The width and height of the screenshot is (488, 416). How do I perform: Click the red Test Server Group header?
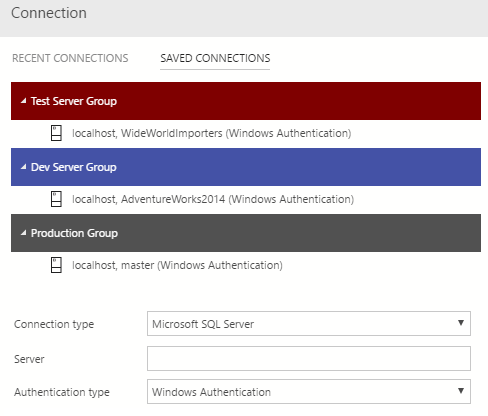pos(246,101)
